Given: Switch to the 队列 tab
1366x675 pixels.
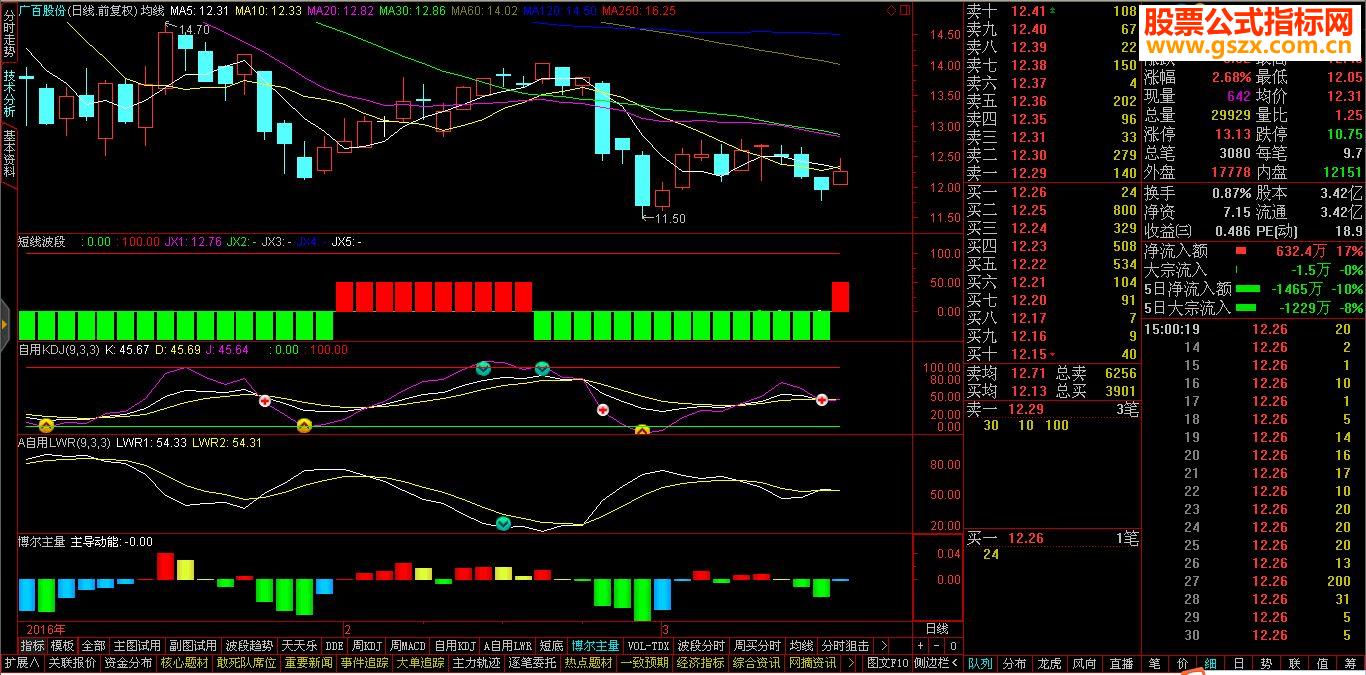Looking at the screenshot, I should click(x=980, y=663).
